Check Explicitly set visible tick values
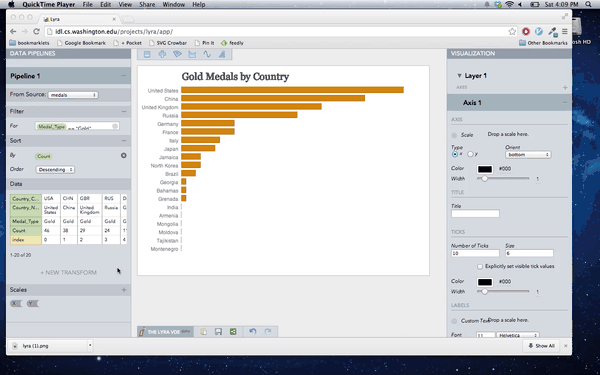Image resolution: width=600 pixels, height=375 pixels. (480, 266)
